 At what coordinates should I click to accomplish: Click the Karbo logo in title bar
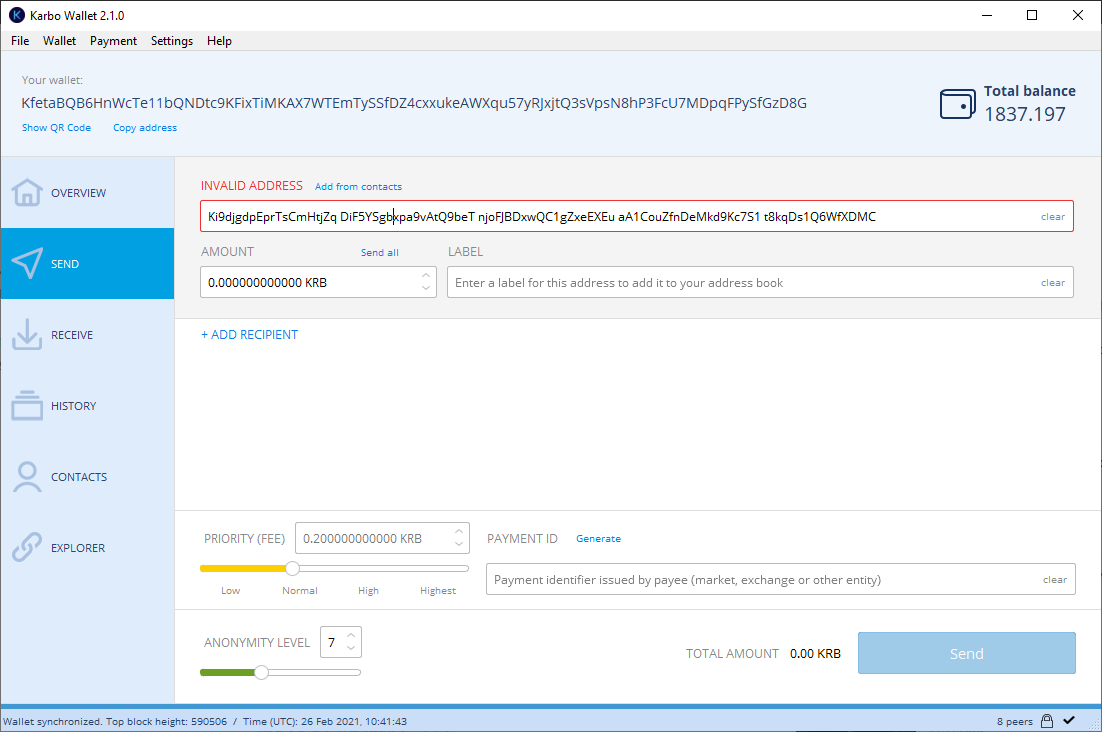click(x=16, y=15)
